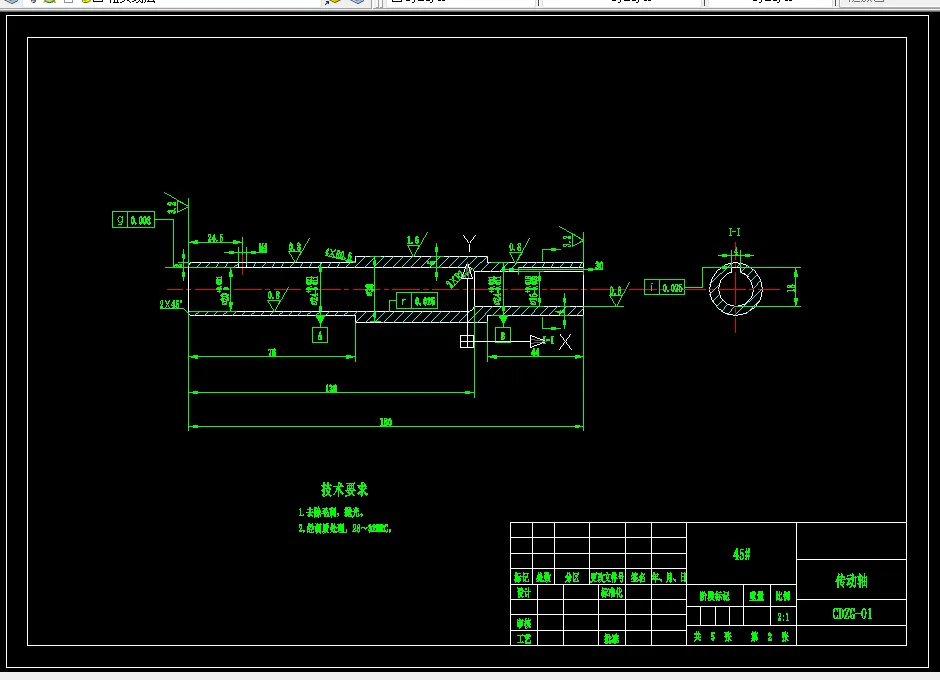Select technical requirement line numbered 2
Image resolution: width=940 pixels, height=680 pixels.
click(x=345, y=529)
